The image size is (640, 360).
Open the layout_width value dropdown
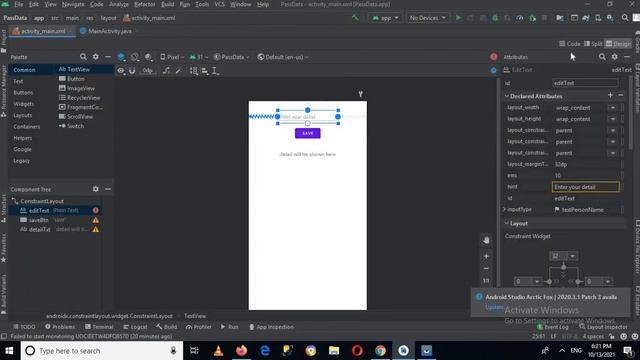pyautogui.click(x=613, y=108)
